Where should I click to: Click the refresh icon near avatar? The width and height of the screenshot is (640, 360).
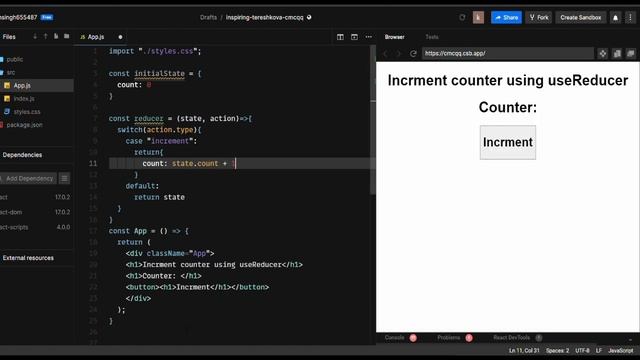[462, 18]
